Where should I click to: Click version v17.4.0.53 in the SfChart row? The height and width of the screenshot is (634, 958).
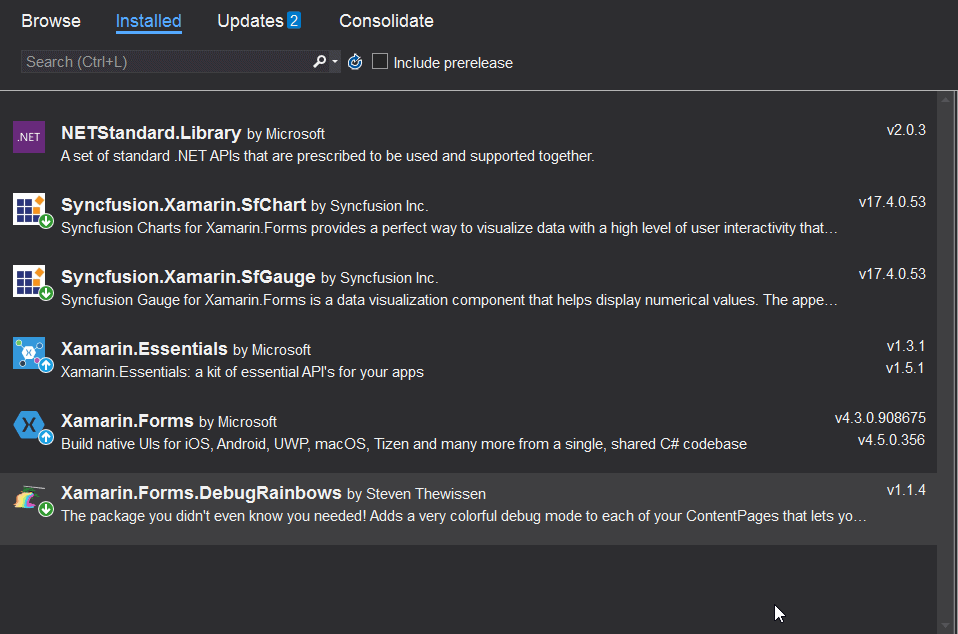coord(892,202)
